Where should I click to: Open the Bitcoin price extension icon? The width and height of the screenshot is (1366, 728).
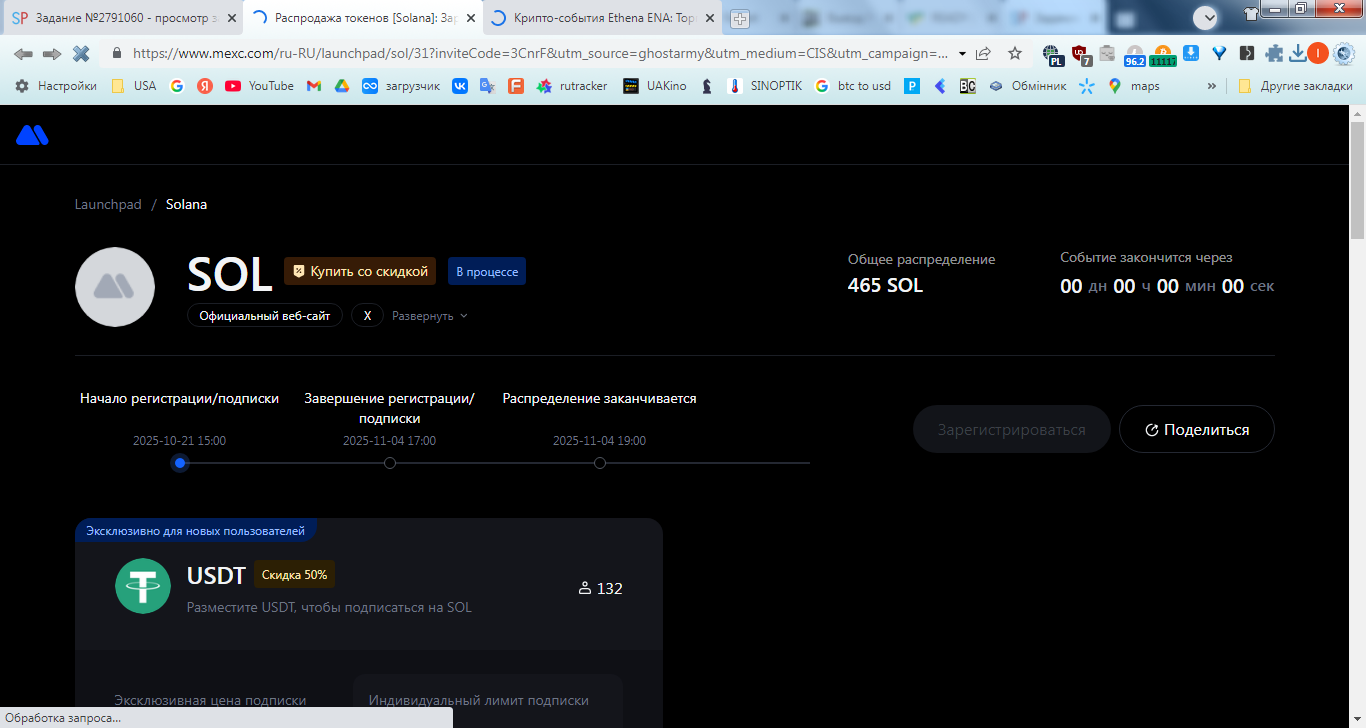tap(1162, 55)
